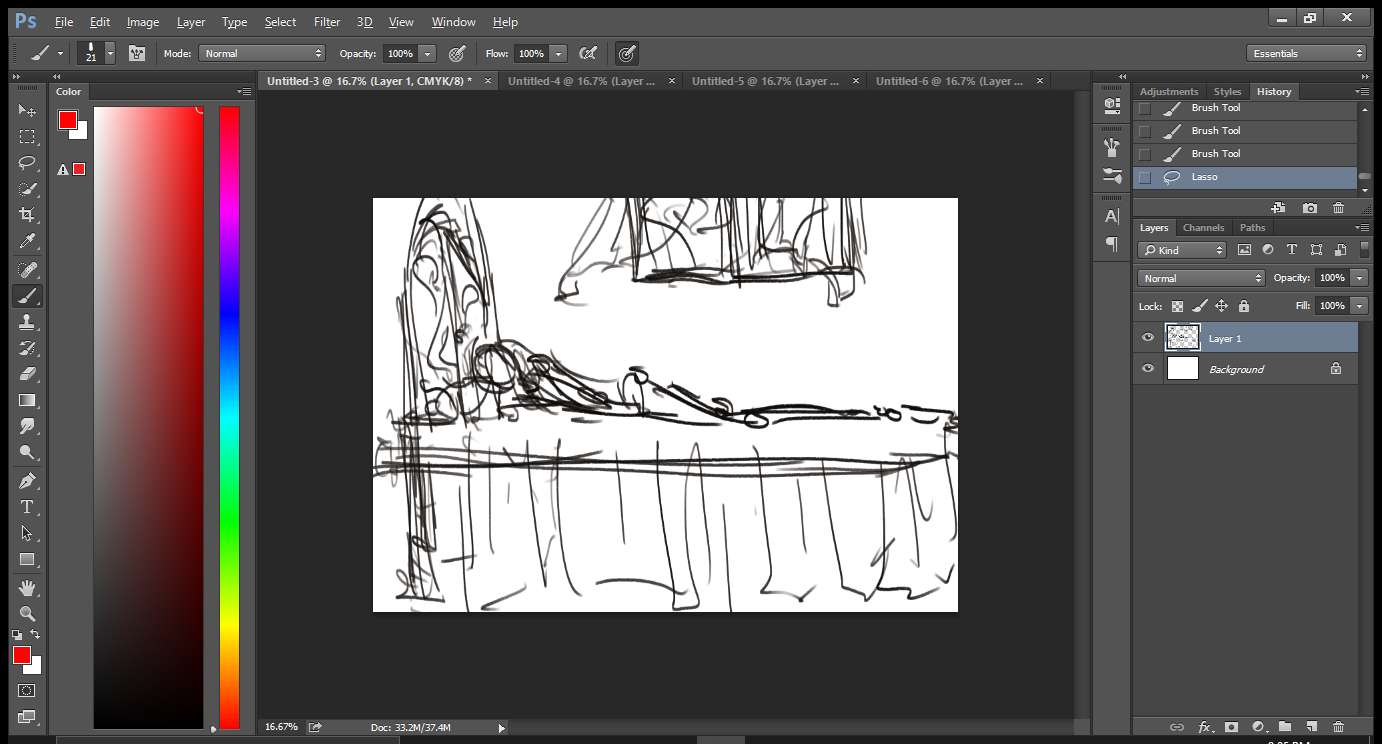Select the Crop tool
Image resolution: width=1382 pixels, height=744 pixels.
coord(27,215)
